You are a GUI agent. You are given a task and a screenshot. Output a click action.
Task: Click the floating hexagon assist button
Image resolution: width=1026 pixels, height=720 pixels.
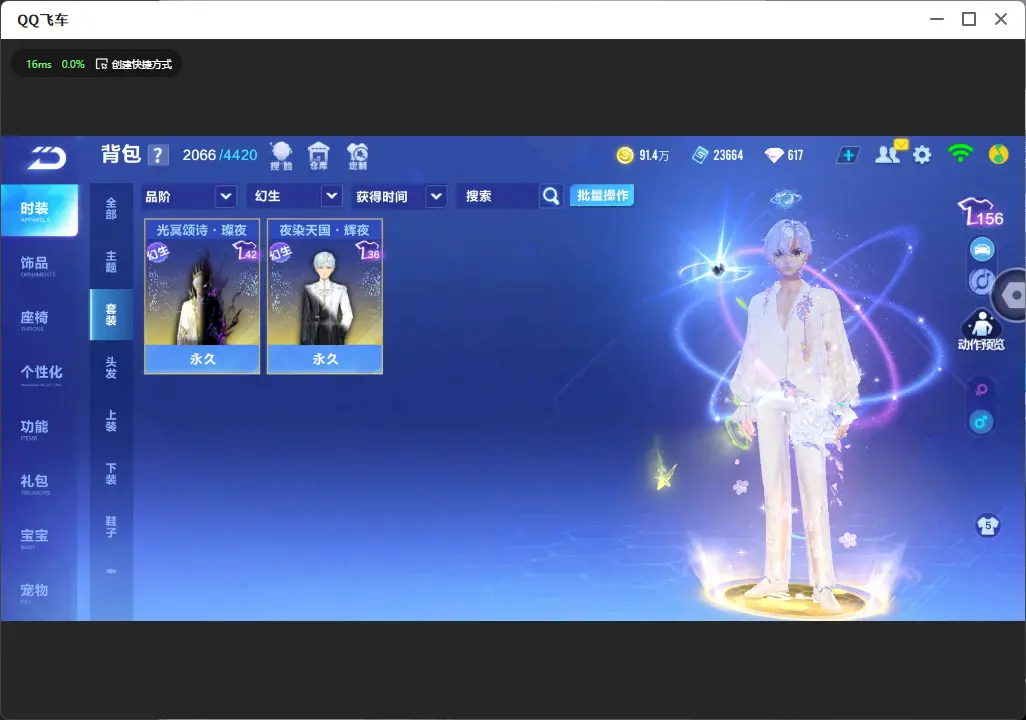[1012, 295]
